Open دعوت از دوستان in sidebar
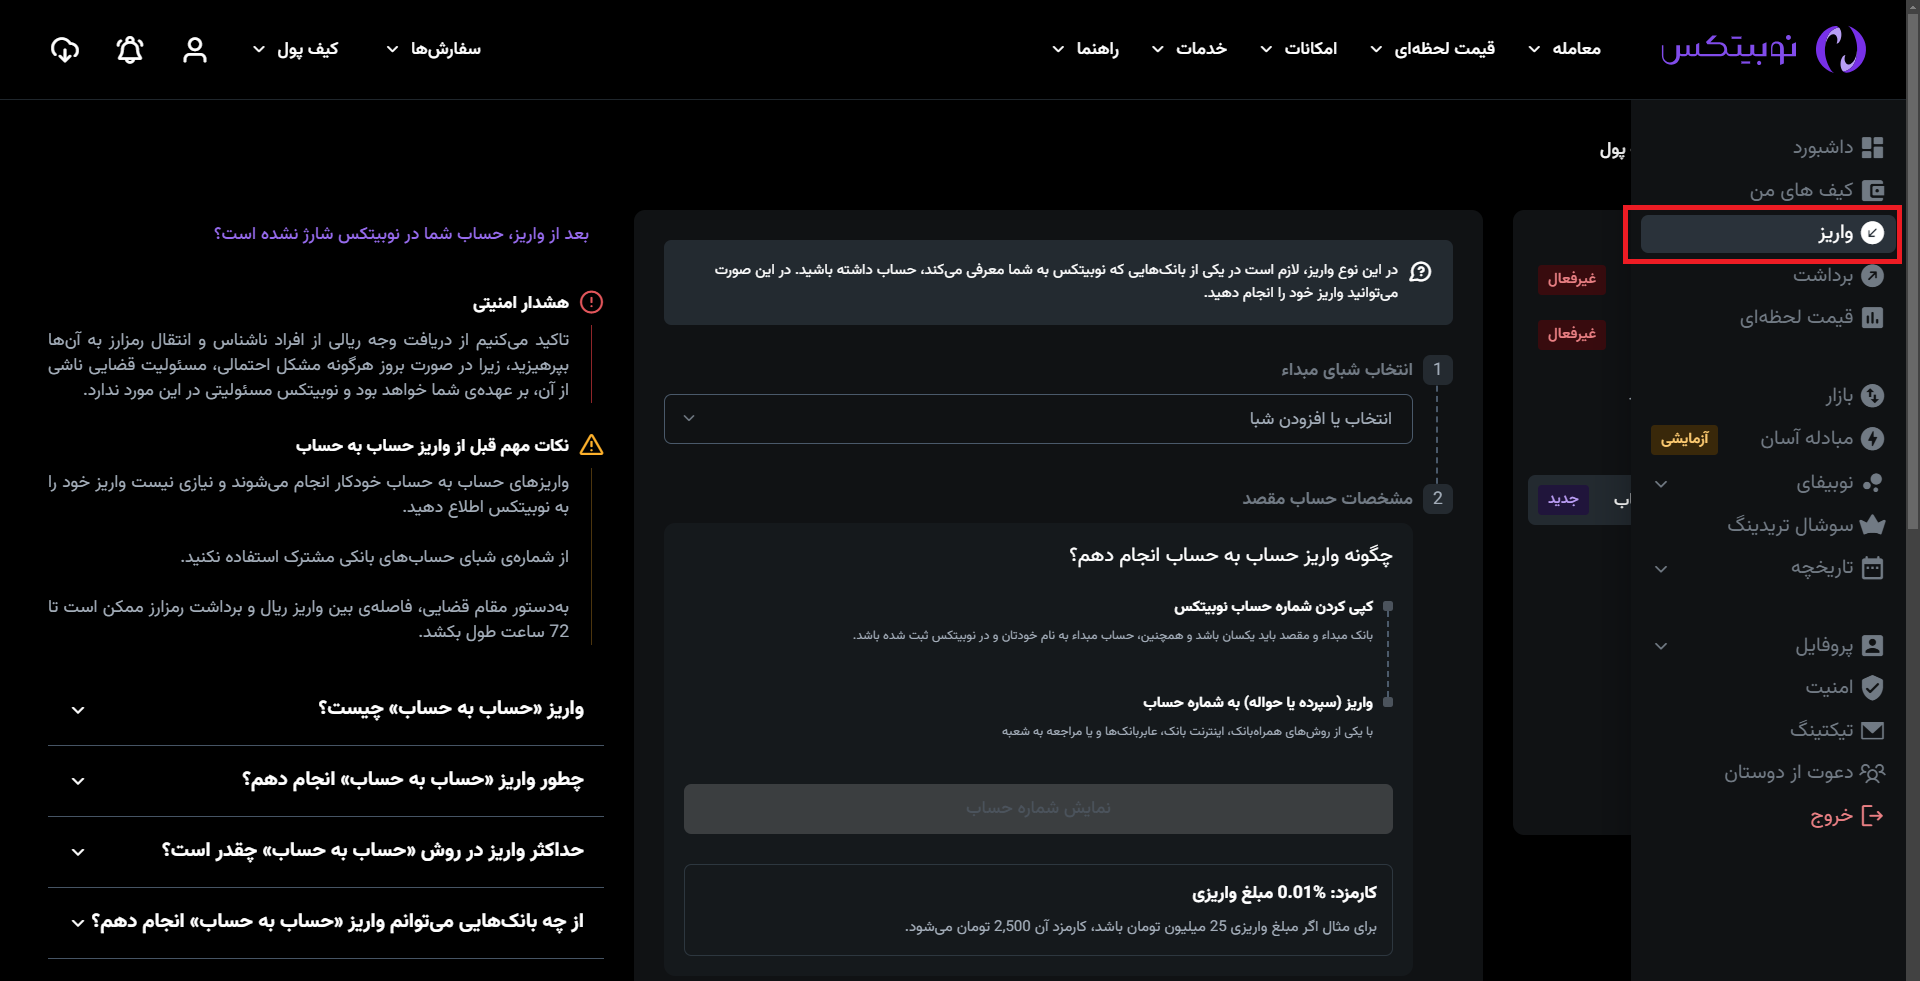The image size is (1920, 981). 1788,772
